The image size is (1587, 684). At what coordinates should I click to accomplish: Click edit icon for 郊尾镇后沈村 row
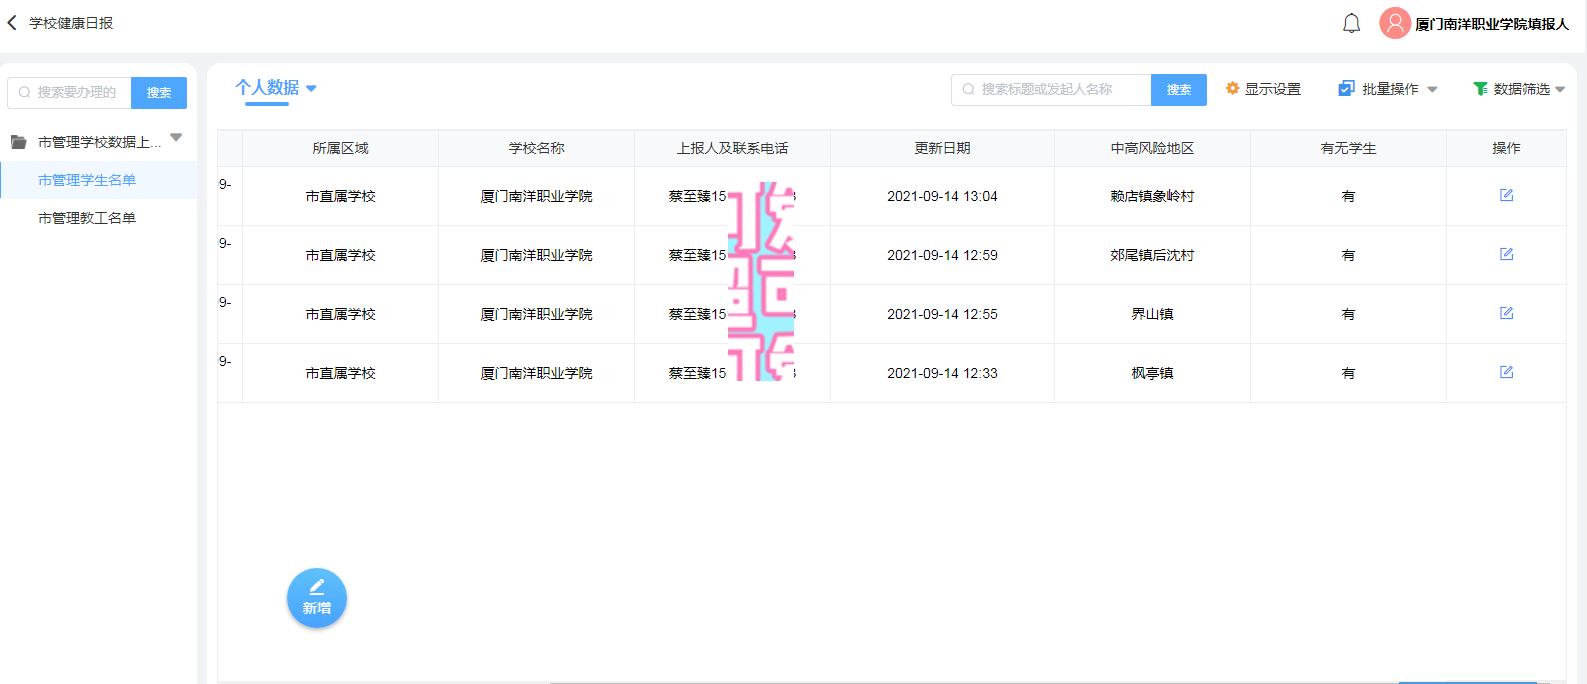coord(1506,254)
